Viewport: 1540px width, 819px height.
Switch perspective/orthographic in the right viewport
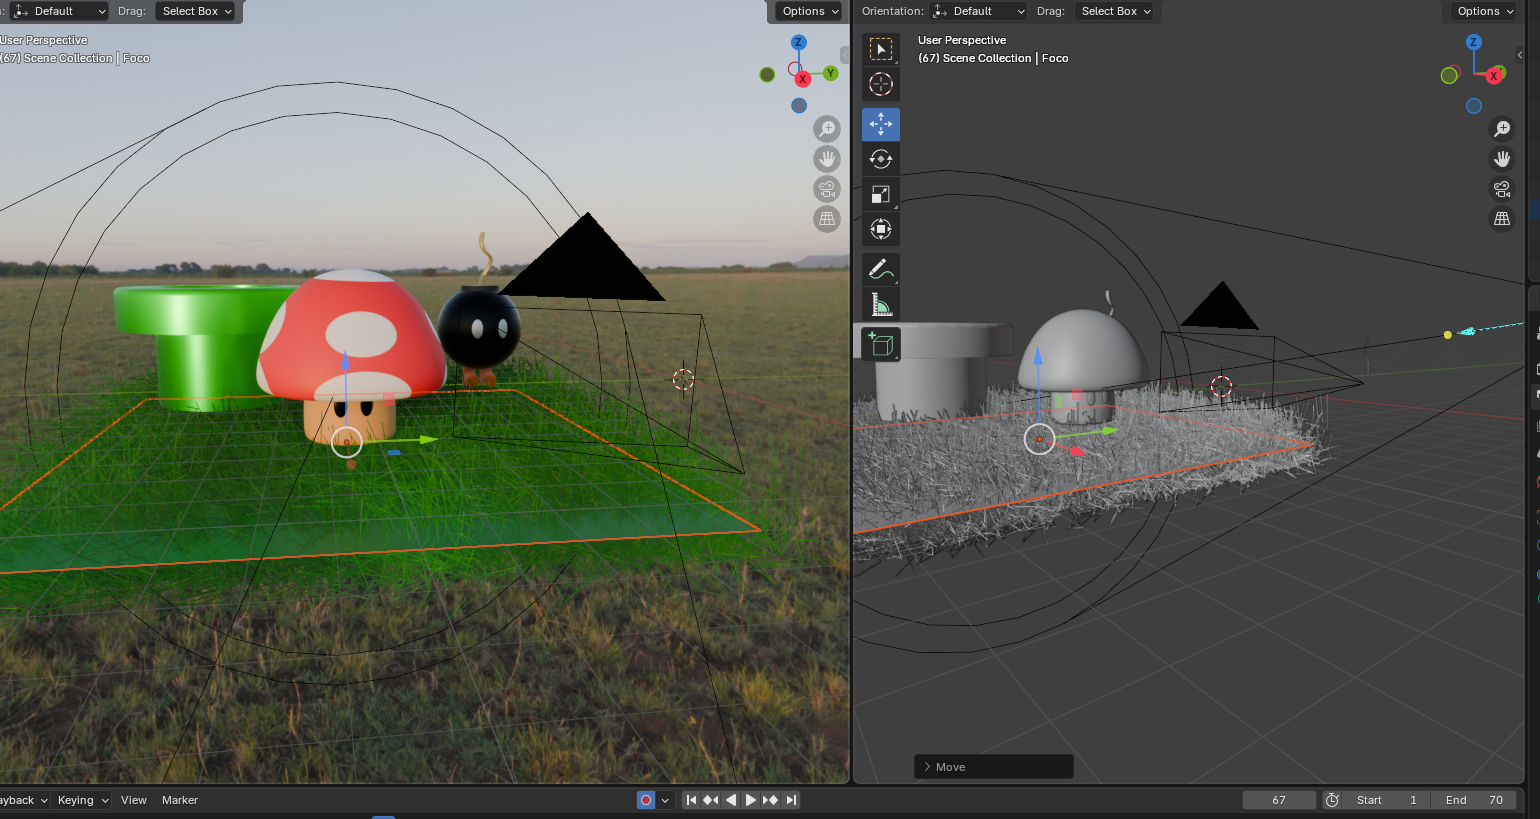pos(1502,219)
